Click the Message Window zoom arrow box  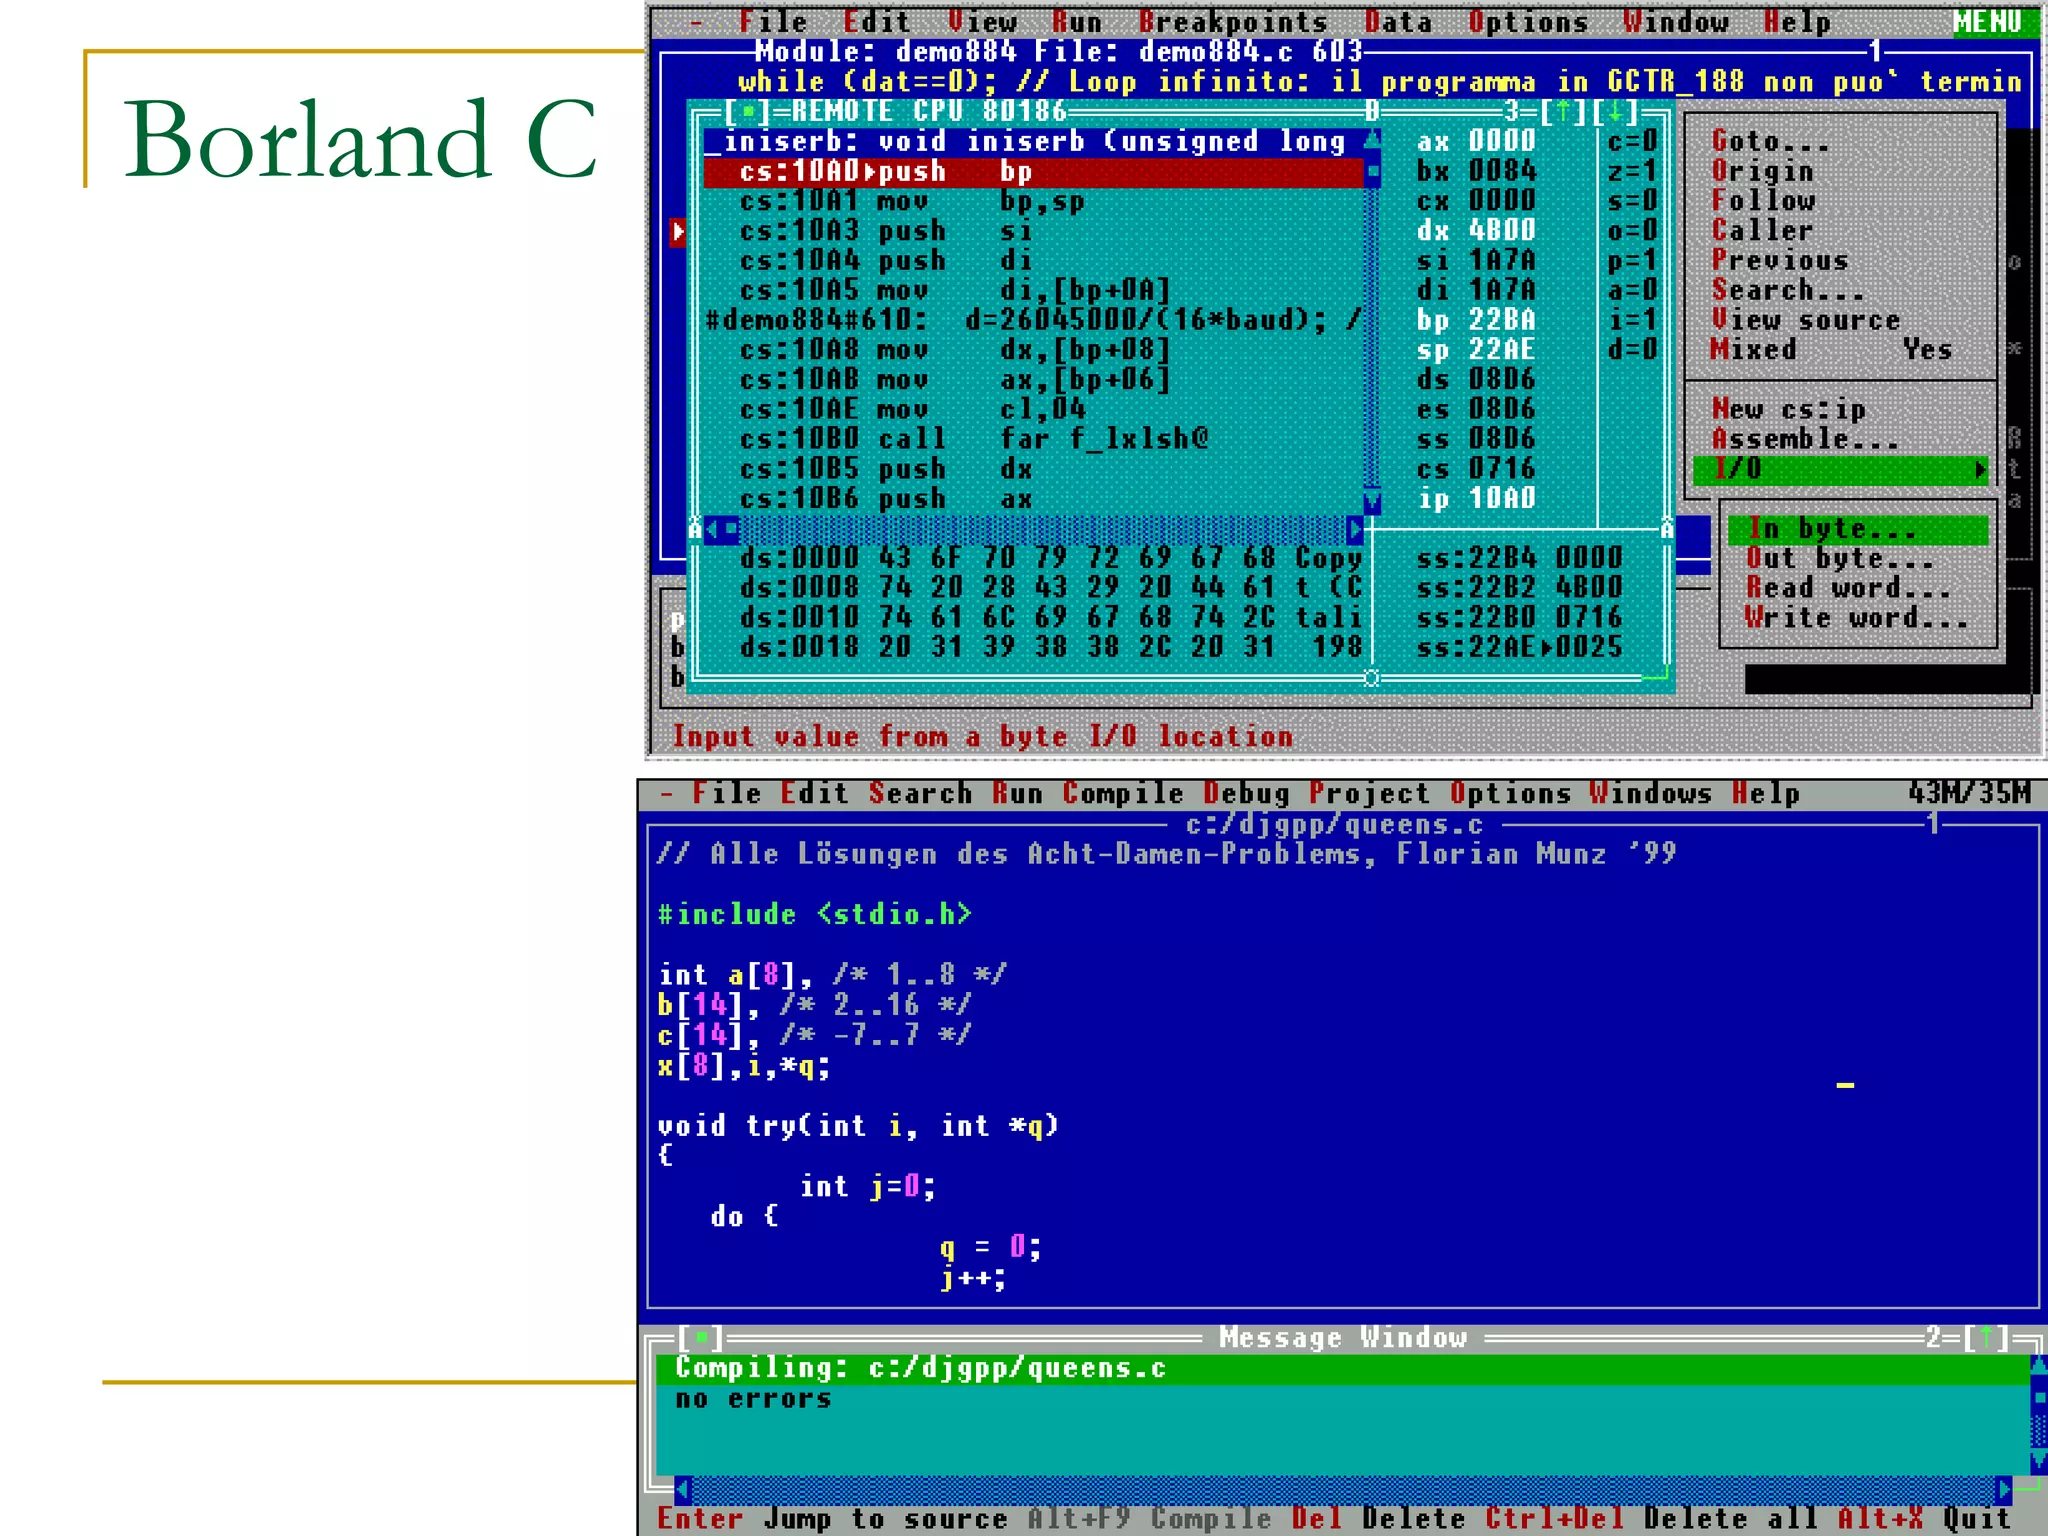(1986, 1338)
